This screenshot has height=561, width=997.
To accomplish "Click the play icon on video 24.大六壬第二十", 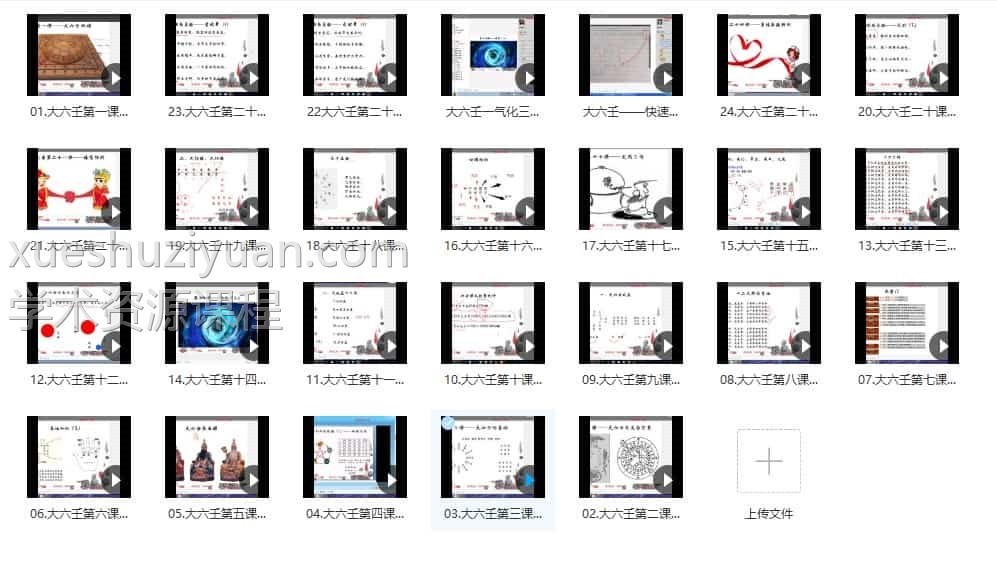I will coord(802,78).
